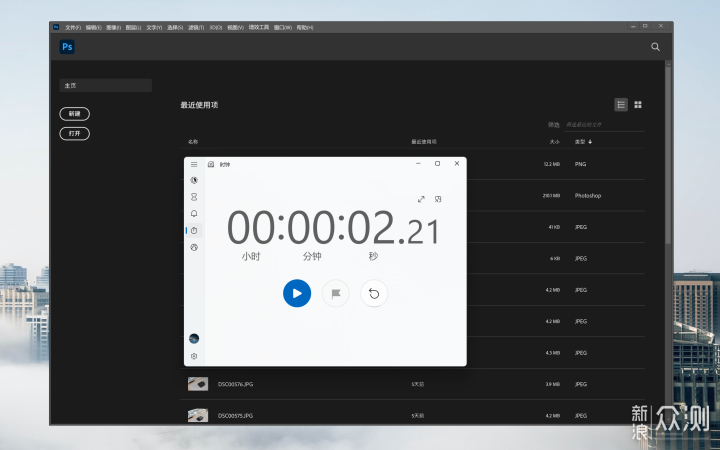Click the DSC00576.JPG file name
This screenshot has height=450, width=720.
tap(236, 384)
